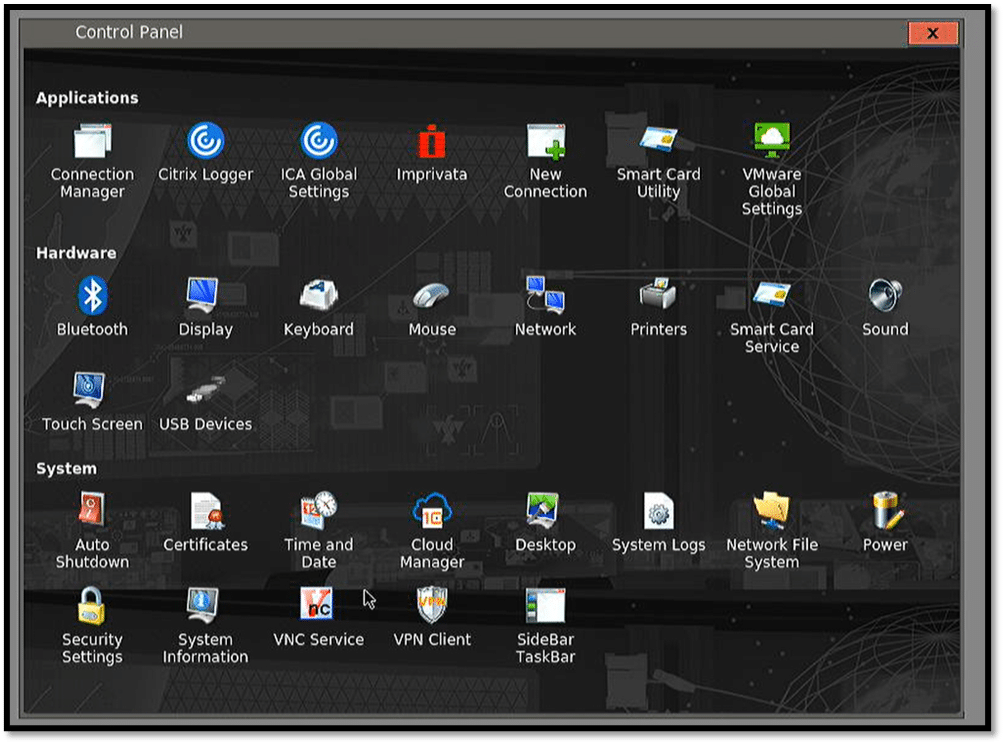This screenshot has height=744, width=1004.
Task: Open Keyboard settings
Action: coord(319,307)
